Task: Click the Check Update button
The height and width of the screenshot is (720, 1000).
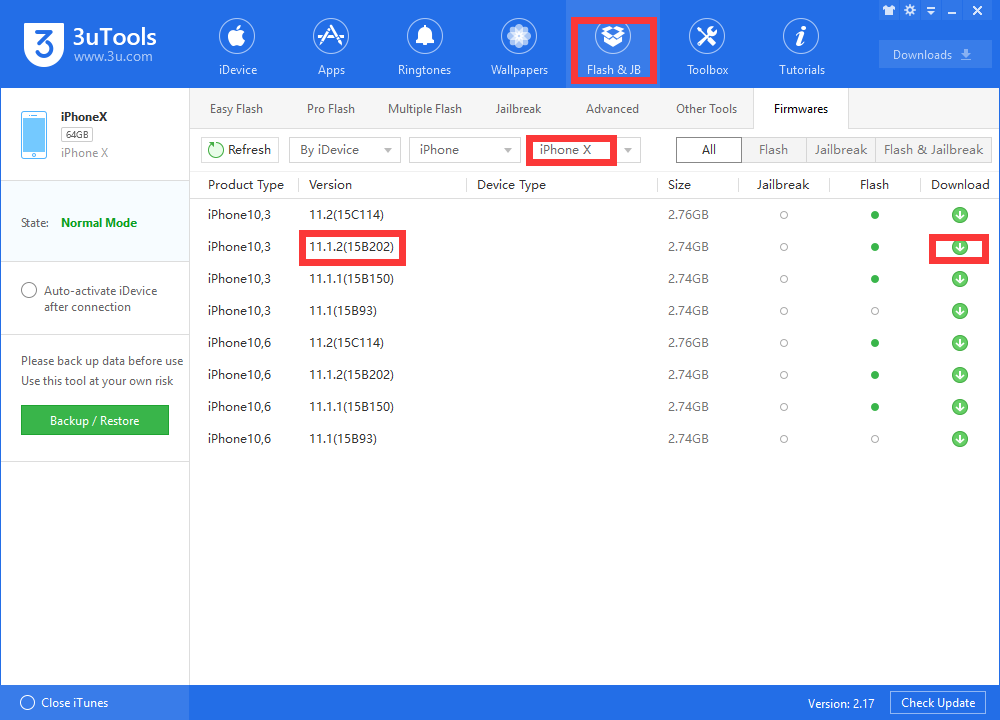Action: [x=938, y=703]
